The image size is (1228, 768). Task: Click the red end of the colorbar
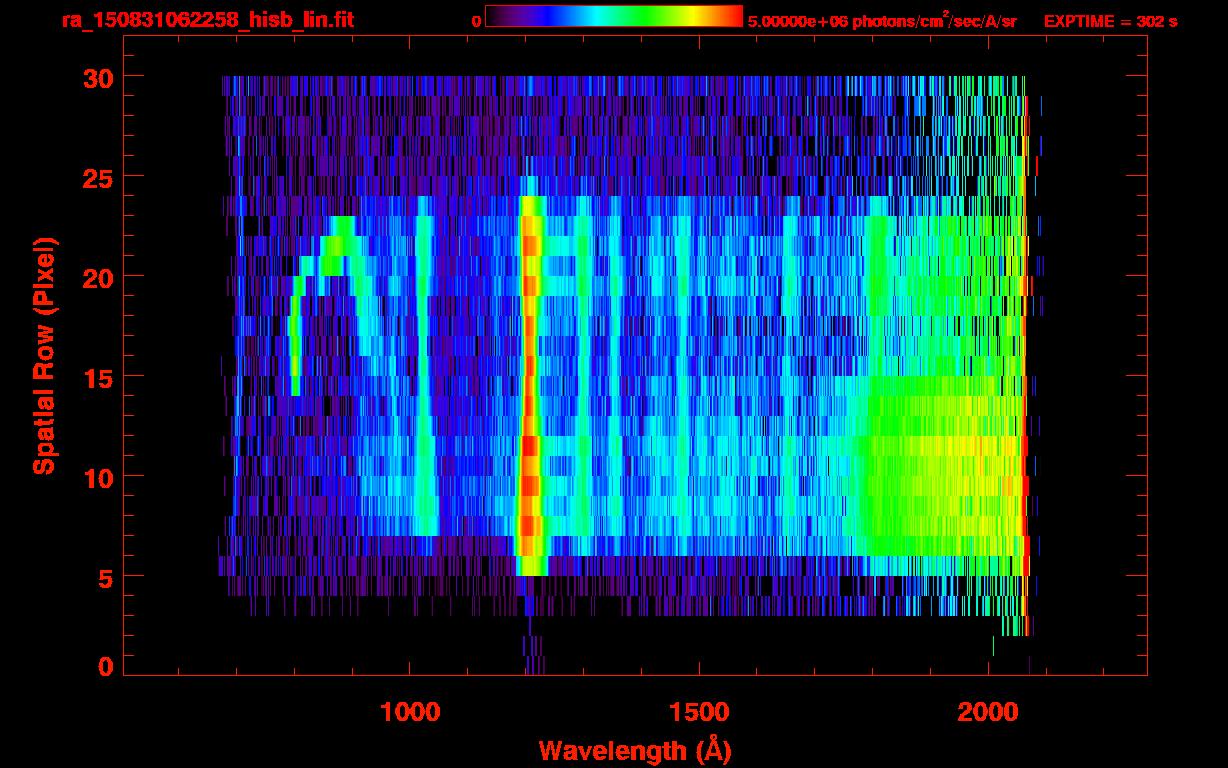point(732,16)
